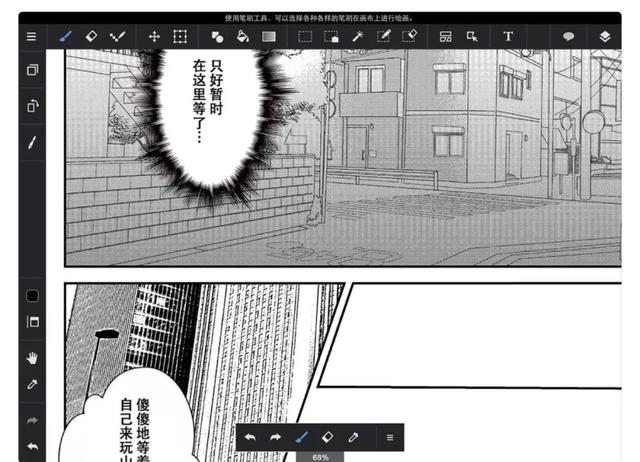
Task: Click Redo in the floating shortcut bar
Action: click(x=276, y=438)
